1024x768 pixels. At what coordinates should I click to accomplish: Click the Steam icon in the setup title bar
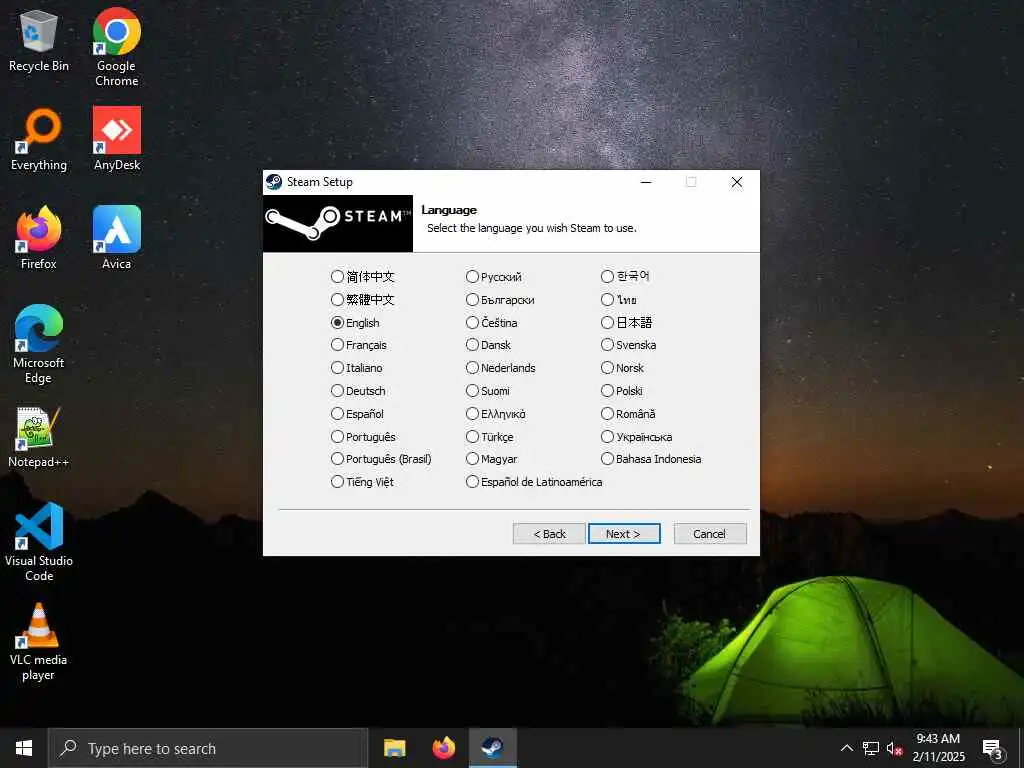[274, 182]
